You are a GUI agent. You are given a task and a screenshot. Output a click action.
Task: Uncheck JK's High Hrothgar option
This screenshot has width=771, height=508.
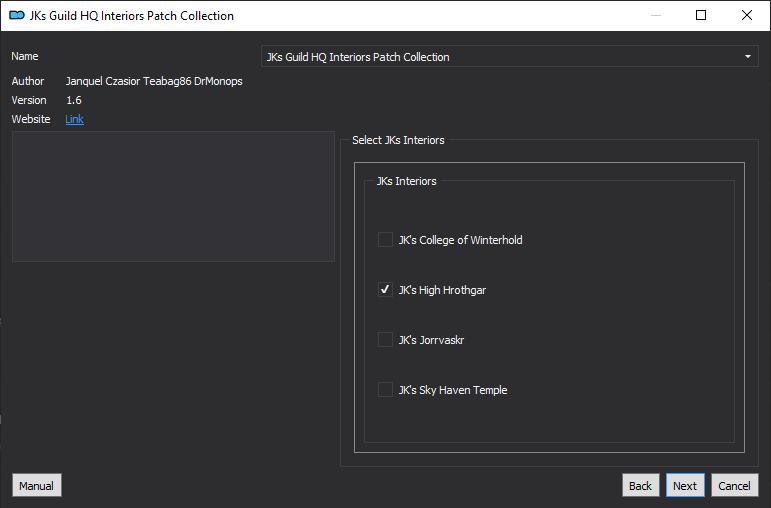[385, 290]
